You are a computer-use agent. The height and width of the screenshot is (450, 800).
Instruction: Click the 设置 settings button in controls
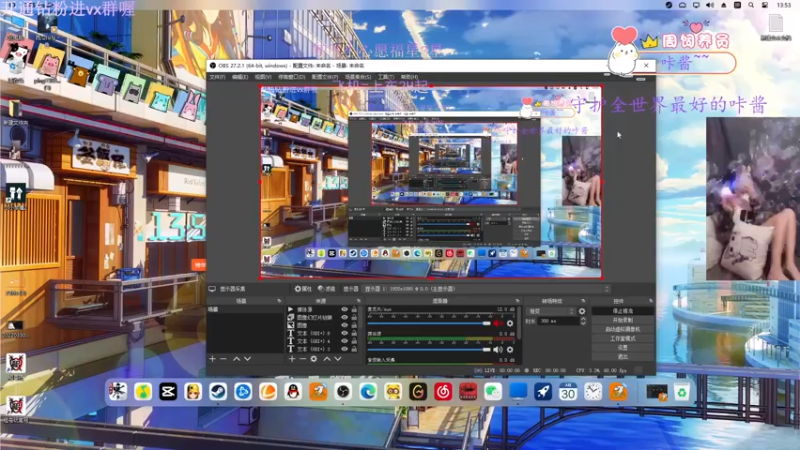622,347
